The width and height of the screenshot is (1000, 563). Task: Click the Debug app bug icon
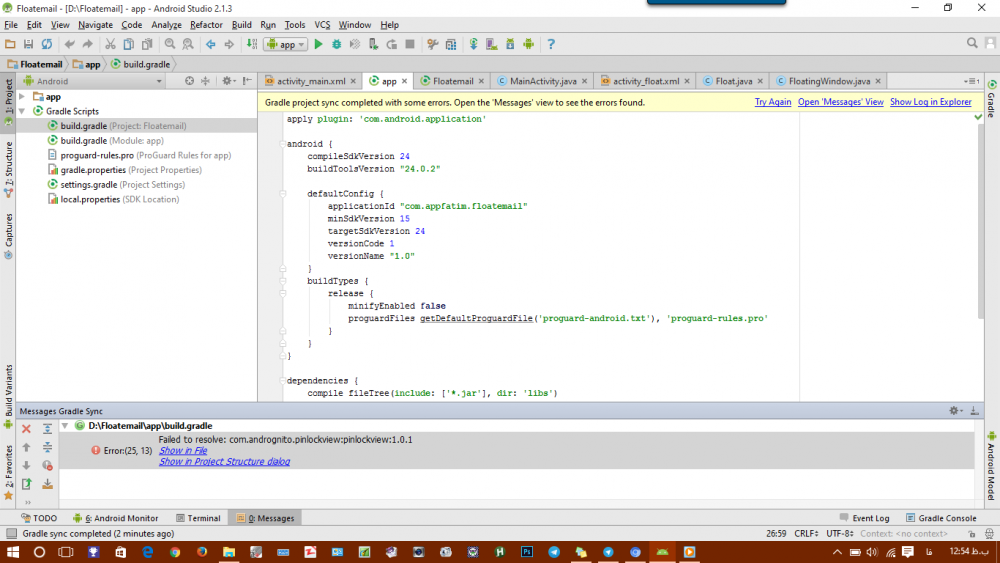click(336, 44)
